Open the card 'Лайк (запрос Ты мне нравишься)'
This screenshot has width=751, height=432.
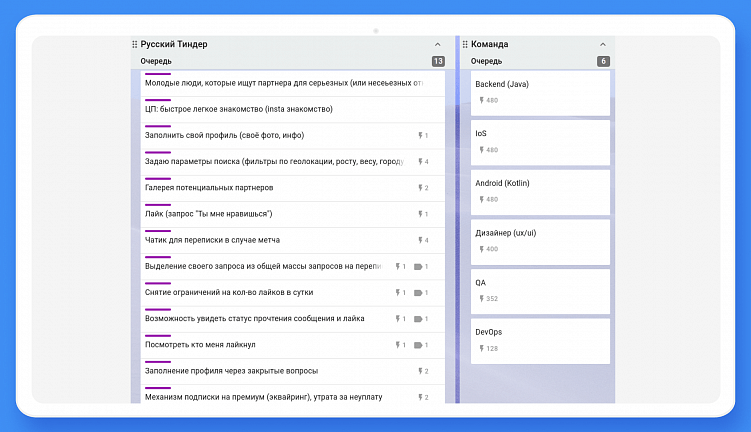[293, 214]
